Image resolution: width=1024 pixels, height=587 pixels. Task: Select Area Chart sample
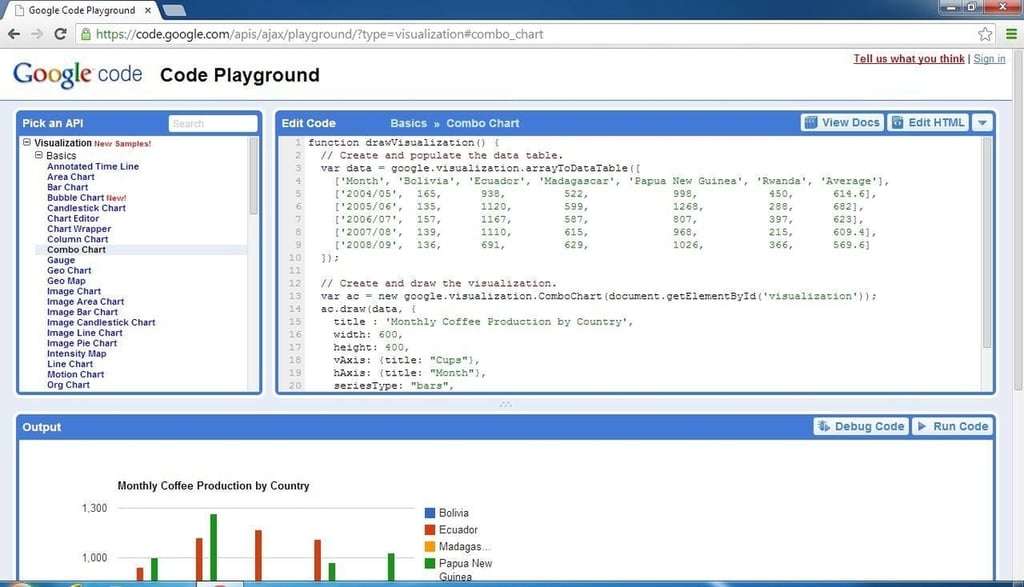[x=71, y=177]
